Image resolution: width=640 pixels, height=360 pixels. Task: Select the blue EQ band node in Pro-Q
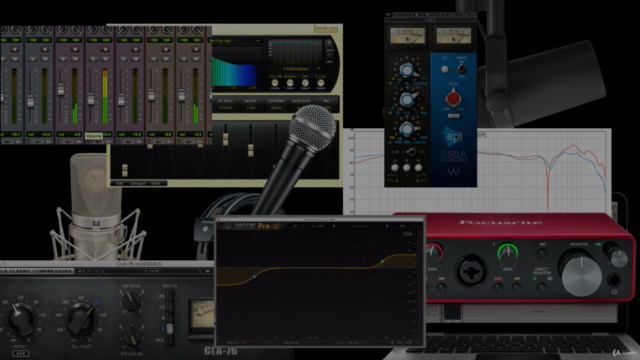click(x=254, y=277)
